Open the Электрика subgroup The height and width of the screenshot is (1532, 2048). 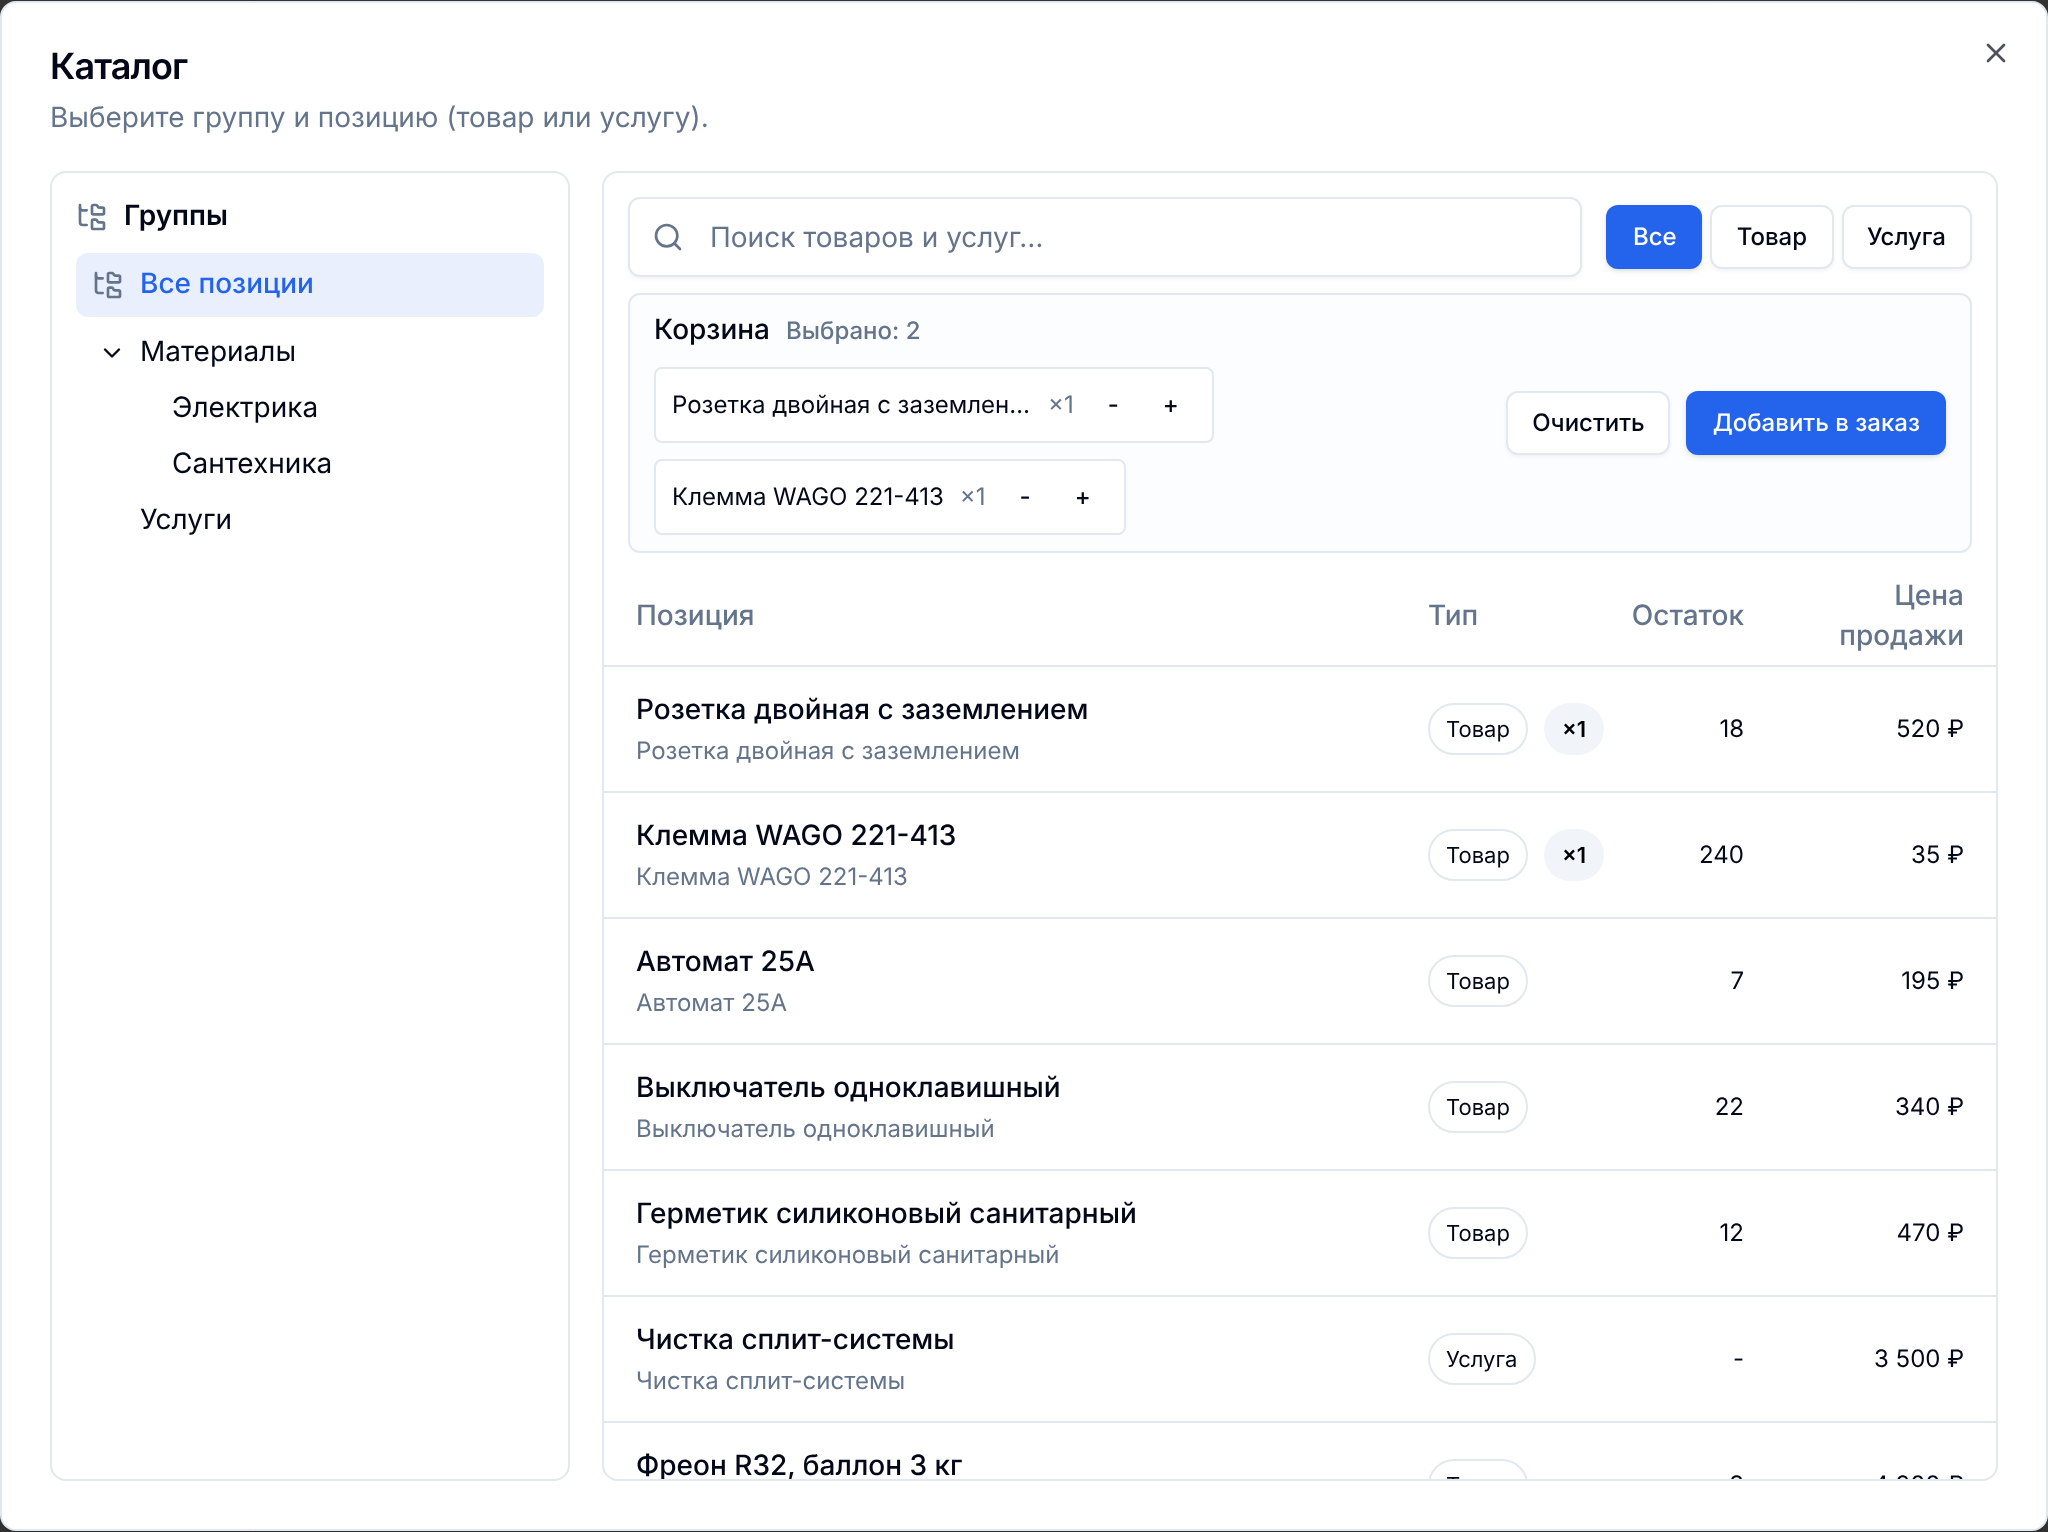[244, 408]
